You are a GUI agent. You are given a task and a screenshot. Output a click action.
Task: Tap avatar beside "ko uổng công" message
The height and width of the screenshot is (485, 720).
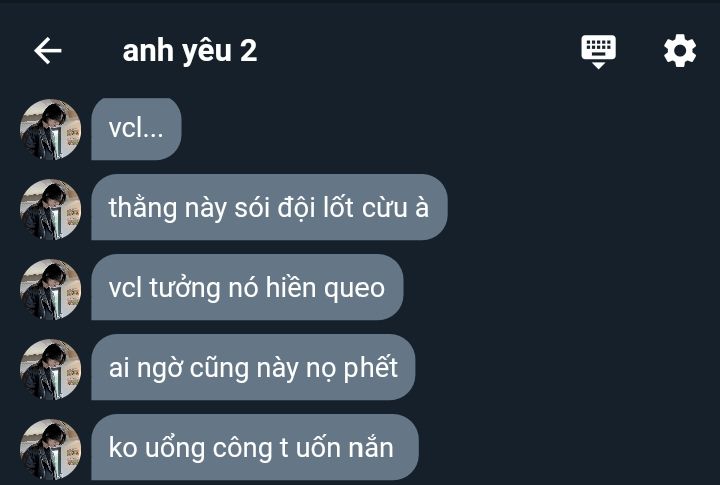click(x=51, y=449)
